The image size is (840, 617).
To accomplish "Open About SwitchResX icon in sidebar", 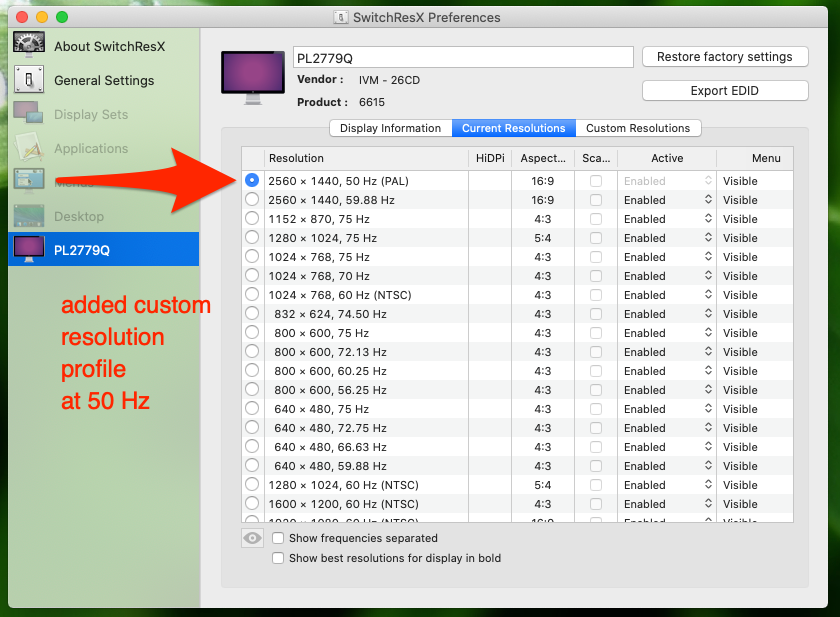I will click(x=29, y=45).
